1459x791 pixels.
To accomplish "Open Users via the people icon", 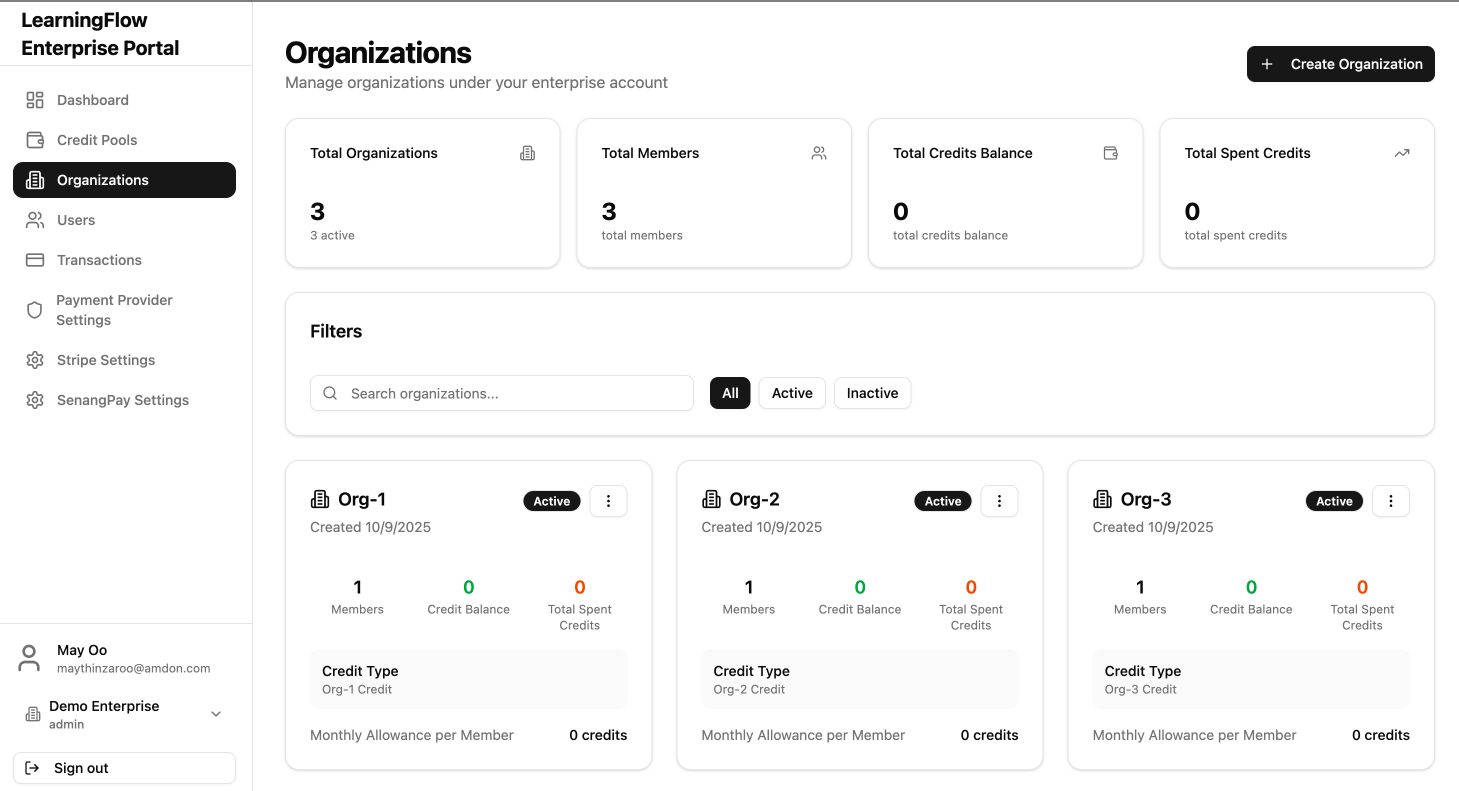I will 37,219.
